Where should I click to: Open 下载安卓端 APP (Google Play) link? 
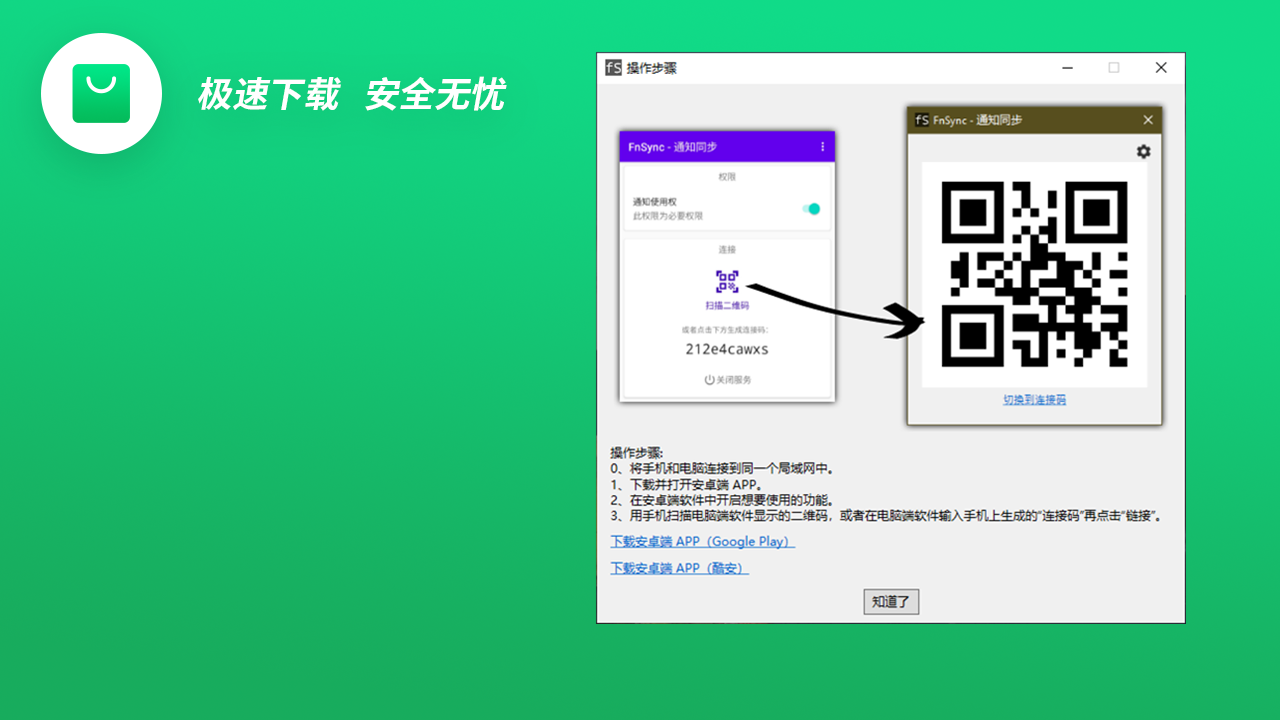click(703, 542)
